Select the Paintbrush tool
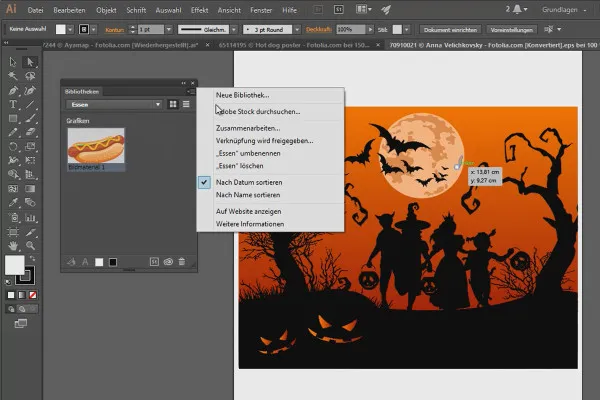 (30, 119)
